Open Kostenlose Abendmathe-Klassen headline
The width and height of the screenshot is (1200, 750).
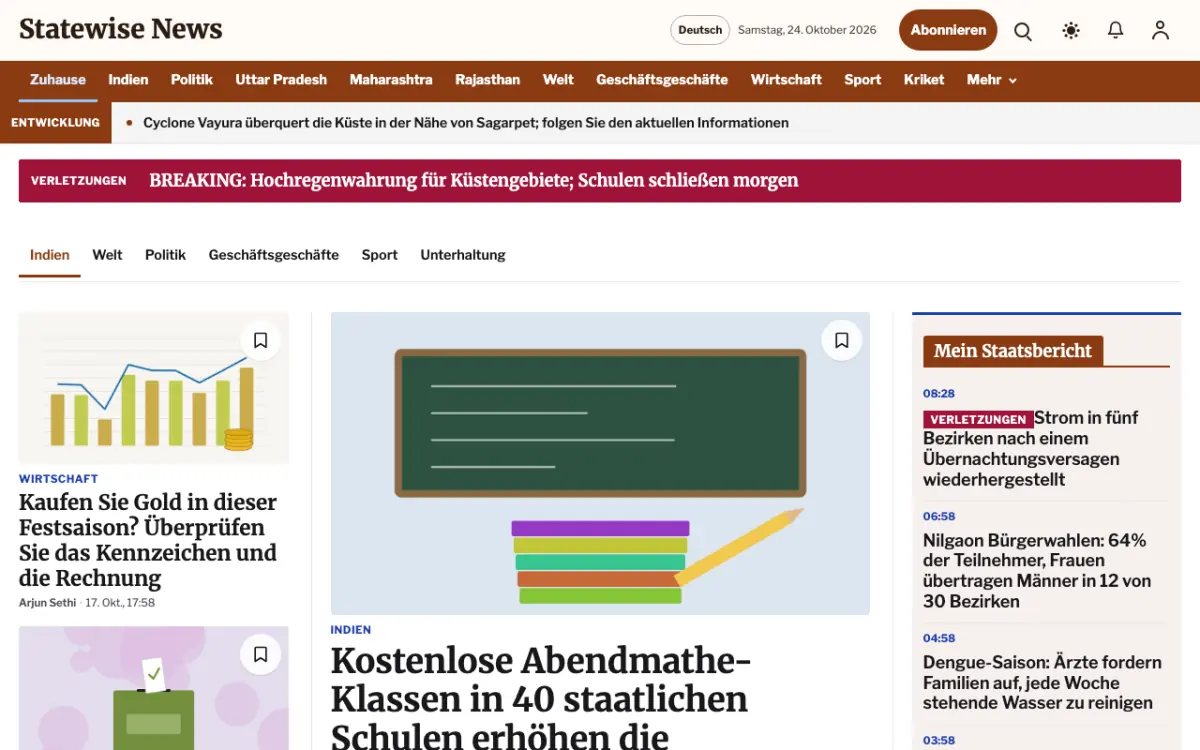point(540,698)
